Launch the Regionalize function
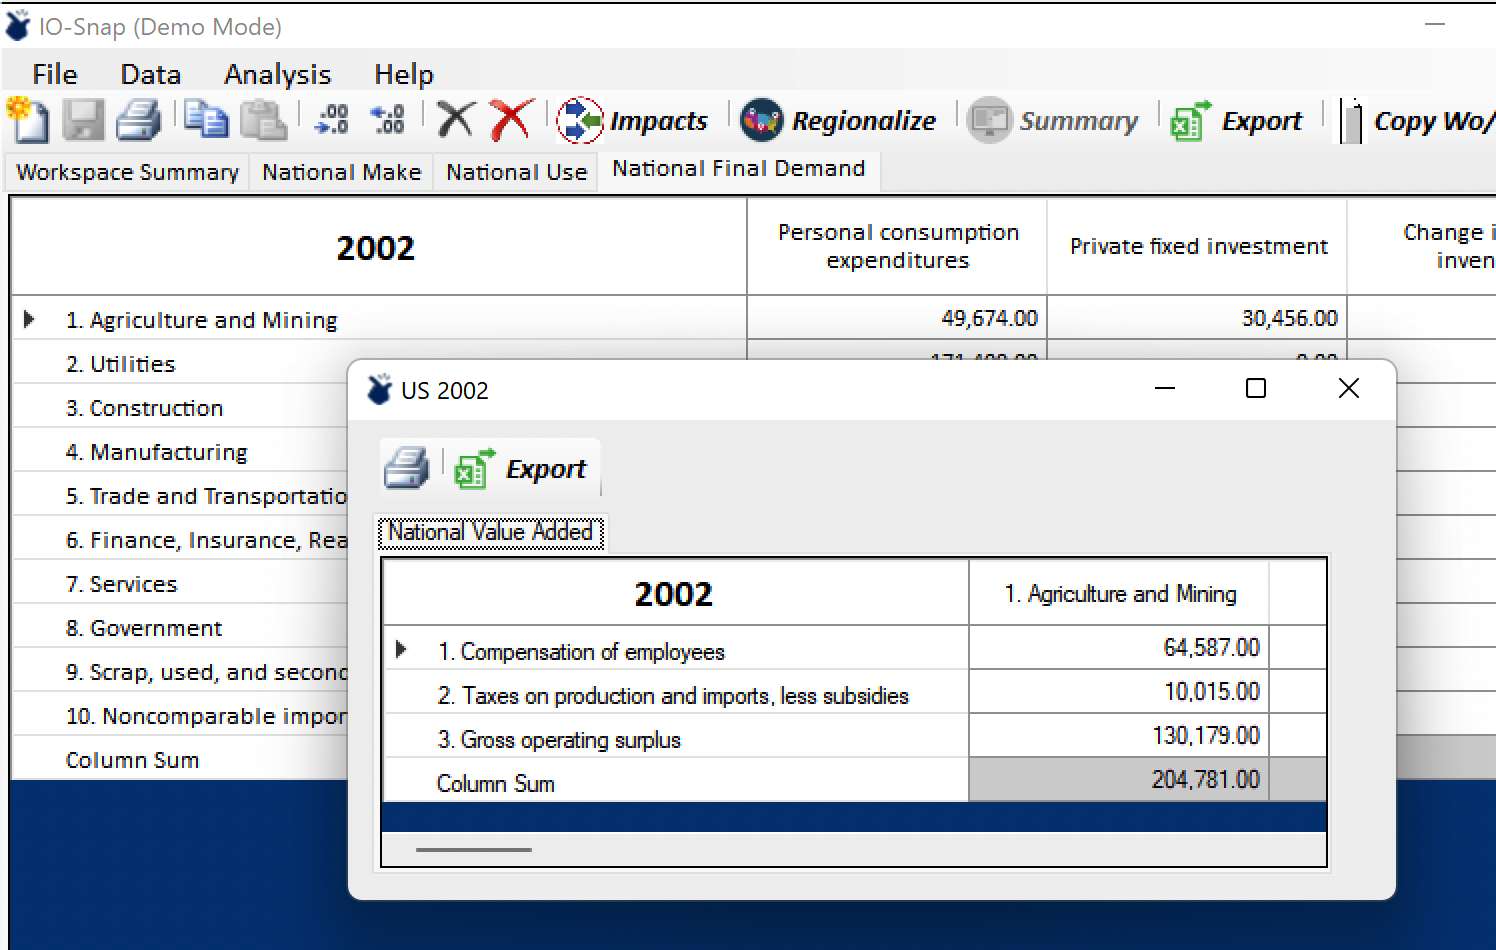 (x=838, y=121)
